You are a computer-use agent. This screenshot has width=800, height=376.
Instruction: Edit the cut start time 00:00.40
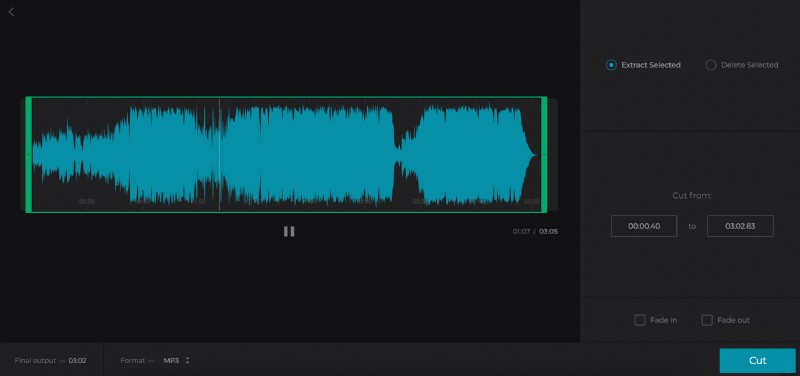tap(644, 226)
